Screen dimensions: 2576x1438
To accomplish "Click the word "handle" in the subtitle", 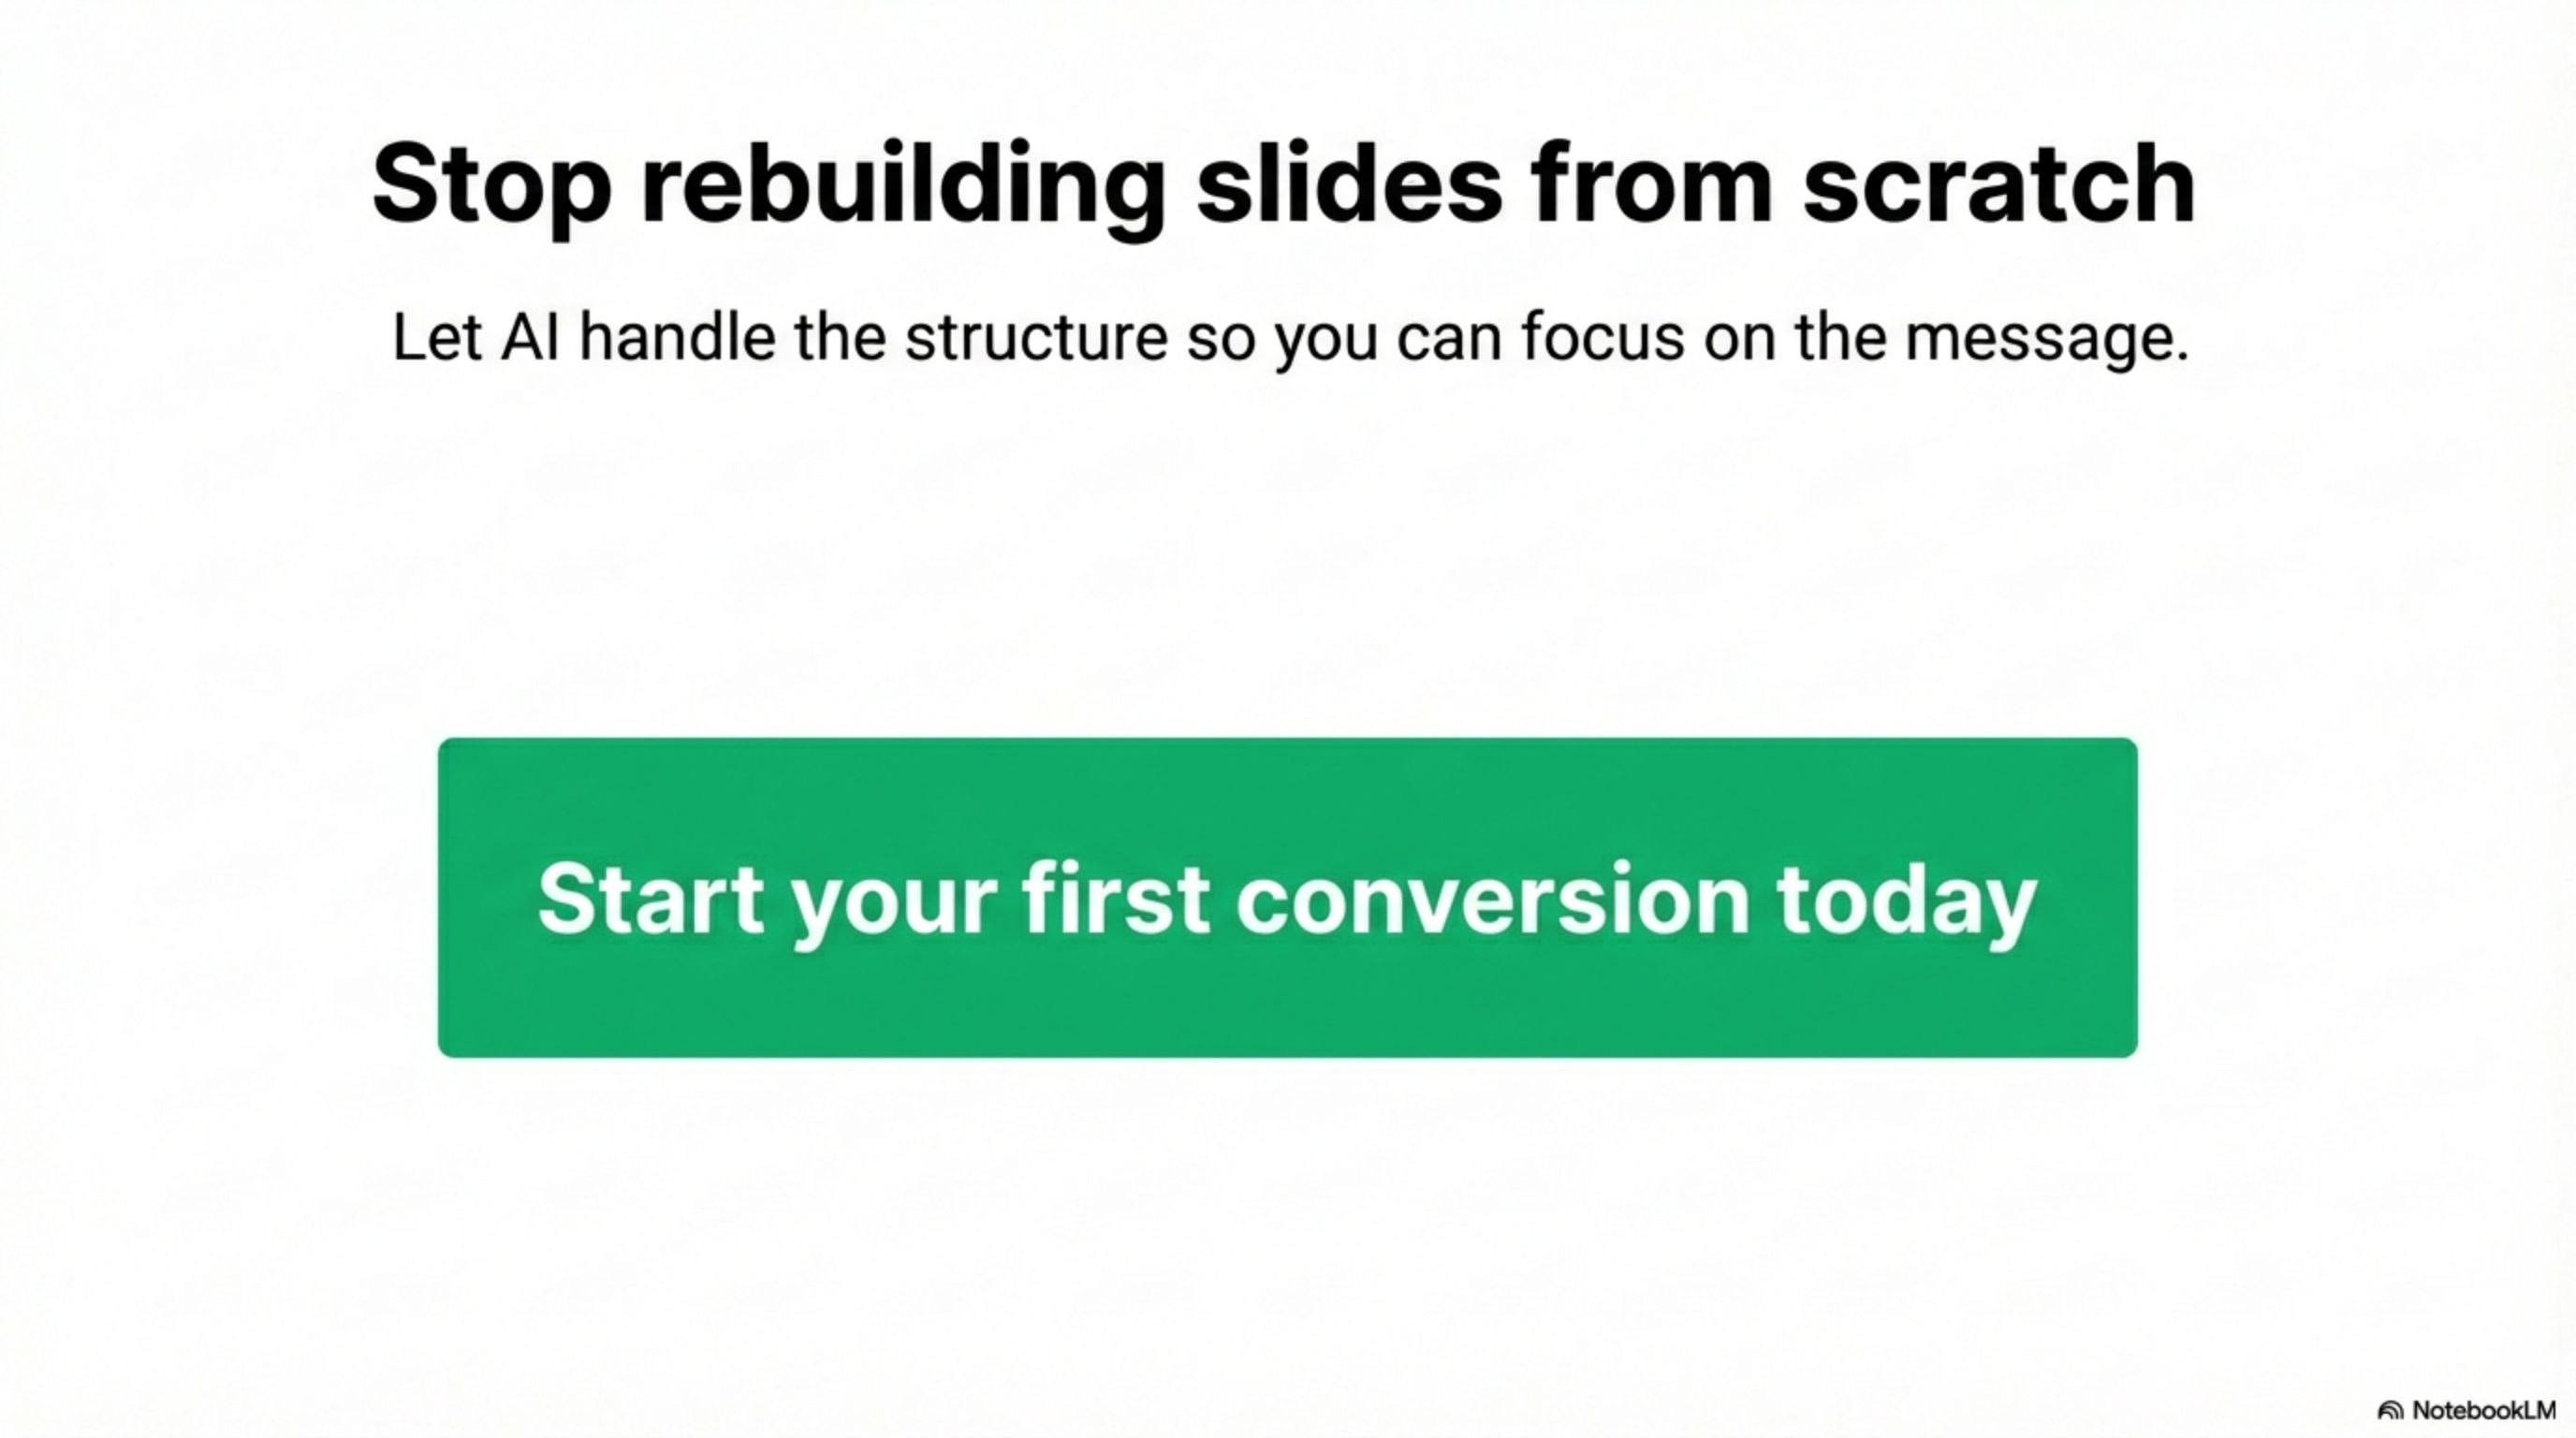I will 677,338.
